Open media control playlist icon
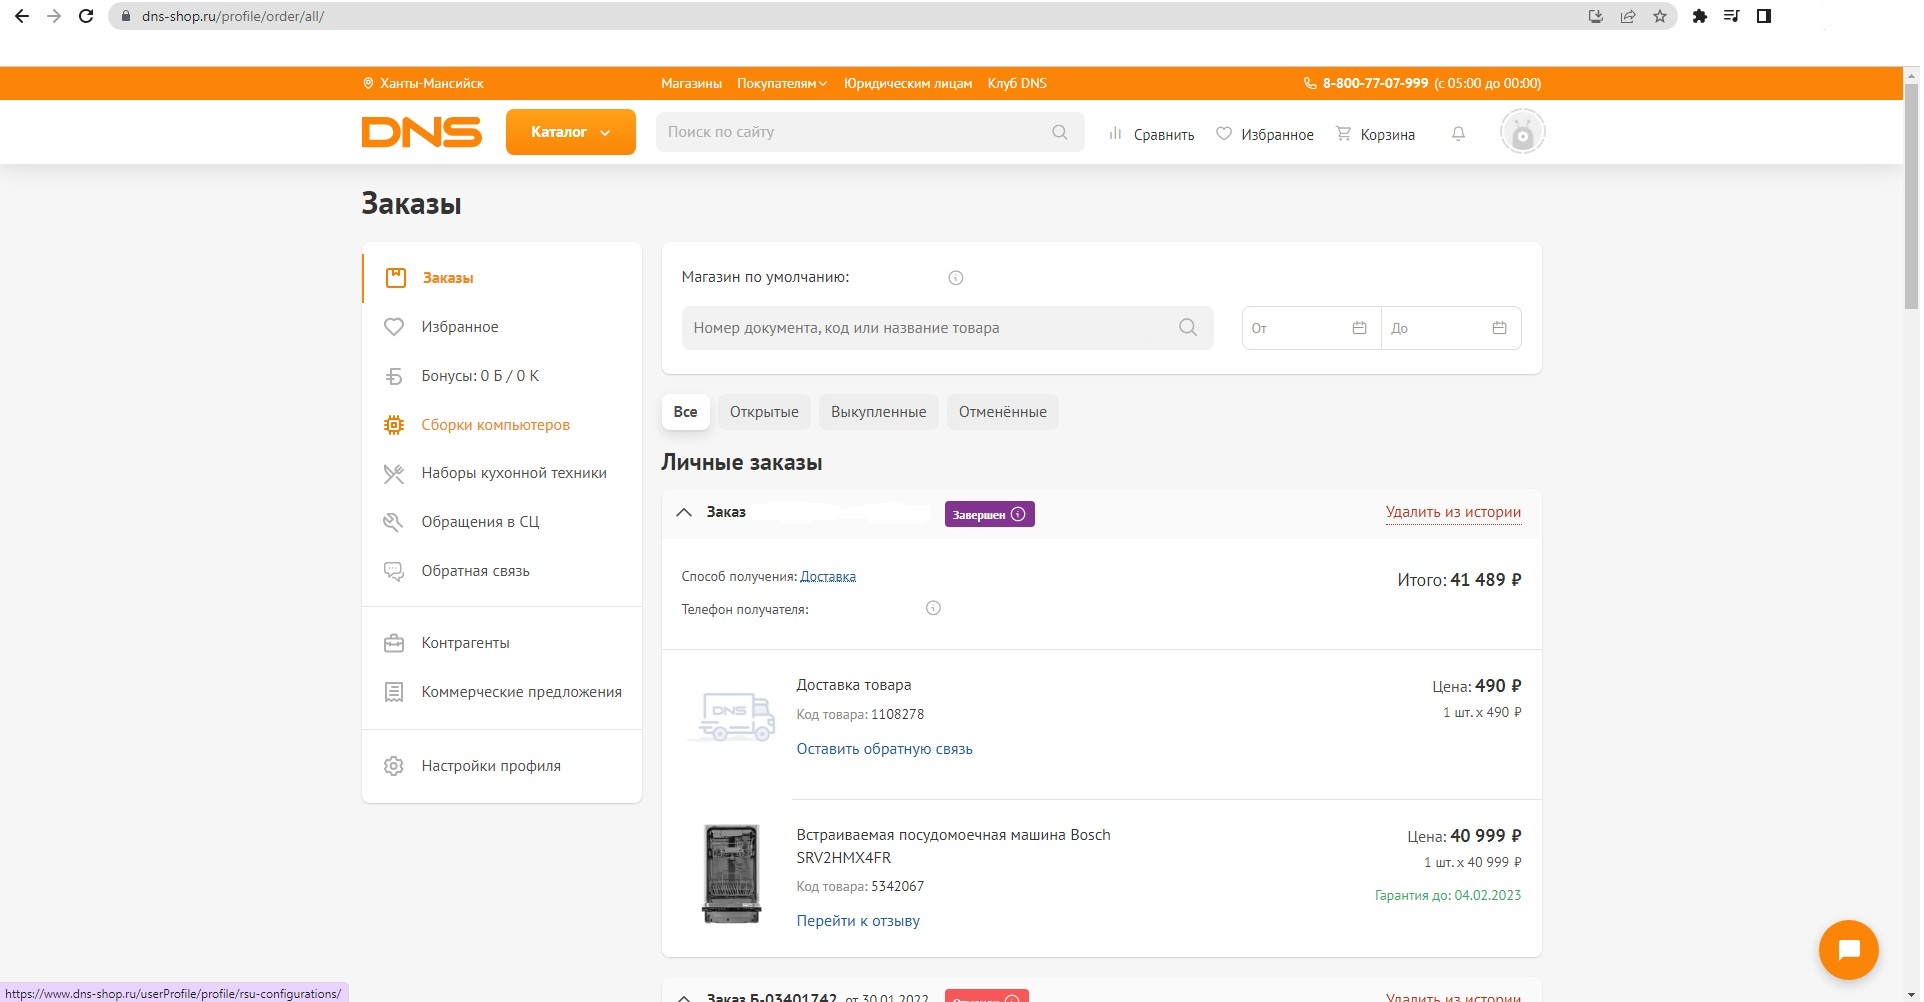Screen dimensions: 1924x1002 click(x=1731, y=16)
